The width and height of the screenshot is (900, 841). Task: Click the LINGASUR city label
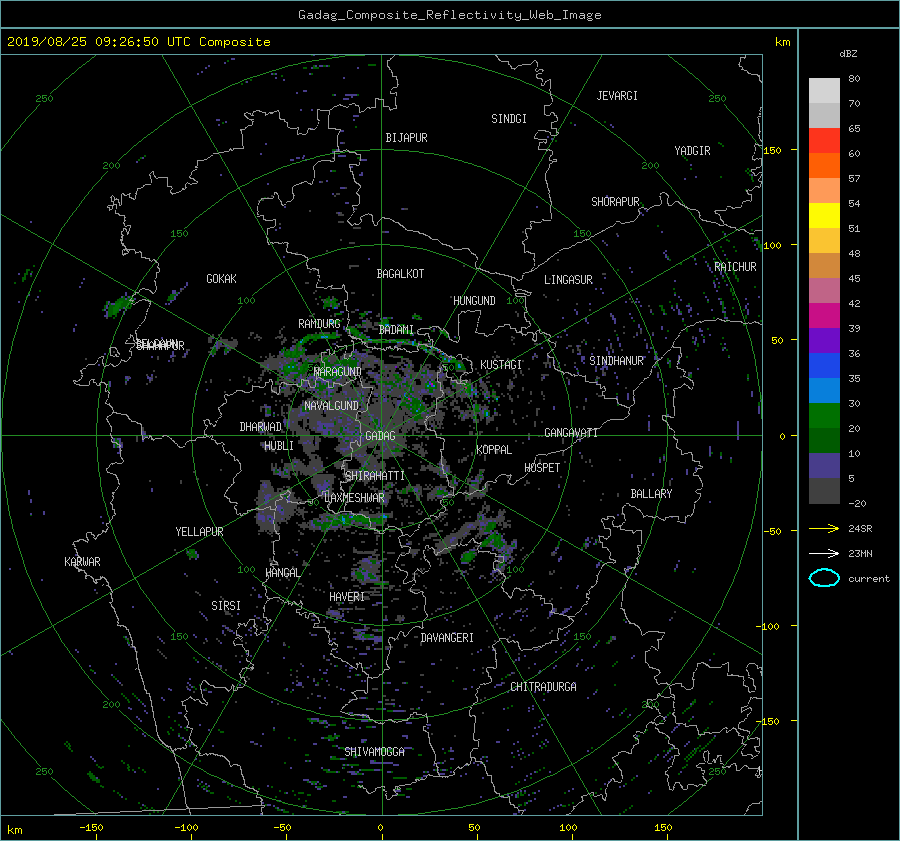click(x=568, y=280)
